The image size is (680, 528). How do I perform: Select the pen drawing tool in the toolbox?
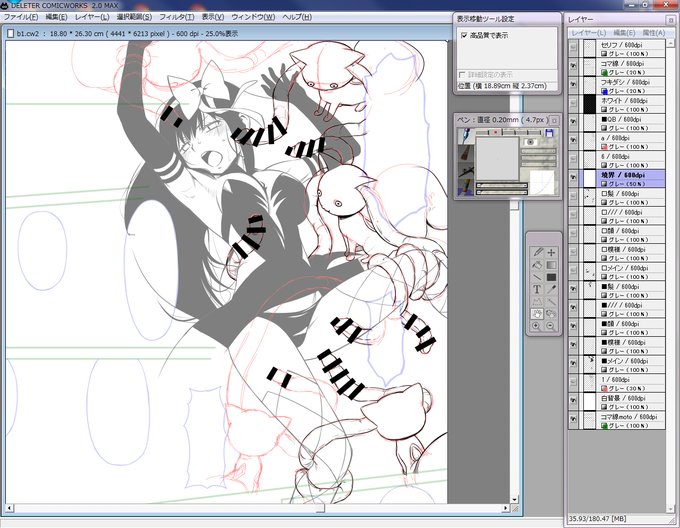point(537,252)
